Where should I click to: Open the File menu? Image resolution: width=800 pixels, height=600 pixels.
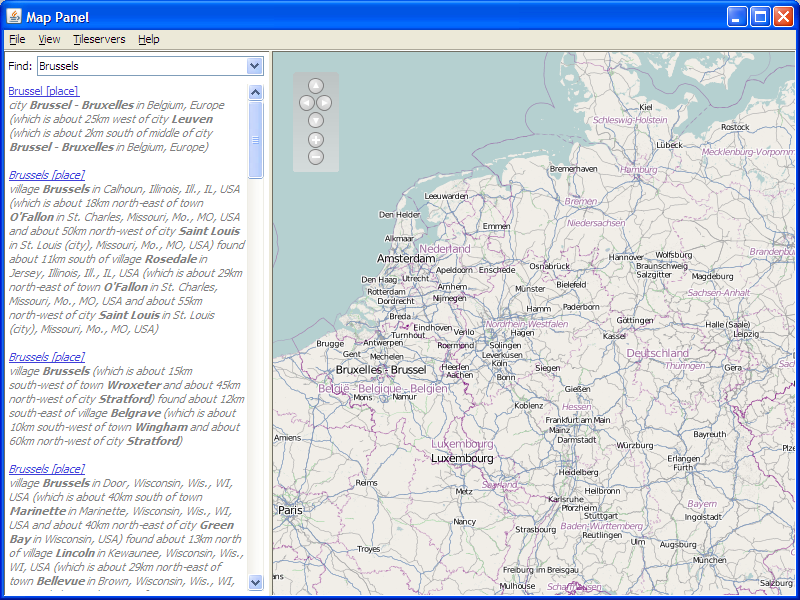[x=17, y=39]
